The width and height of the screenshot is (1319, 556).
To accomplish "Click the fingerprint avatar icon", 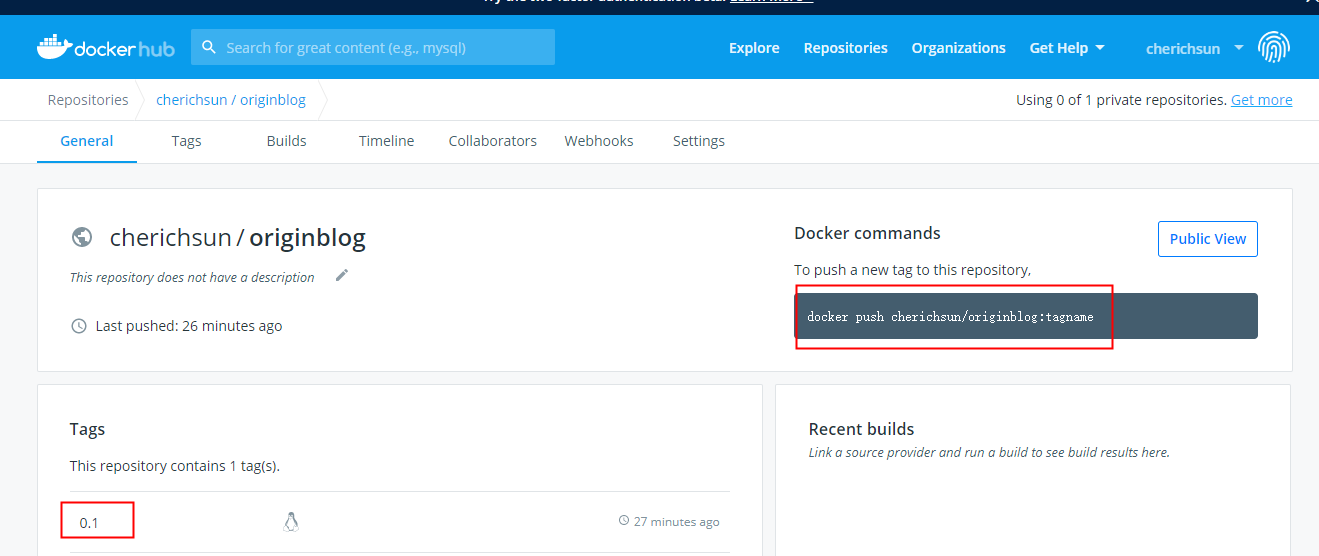I will click(1274, 47).
